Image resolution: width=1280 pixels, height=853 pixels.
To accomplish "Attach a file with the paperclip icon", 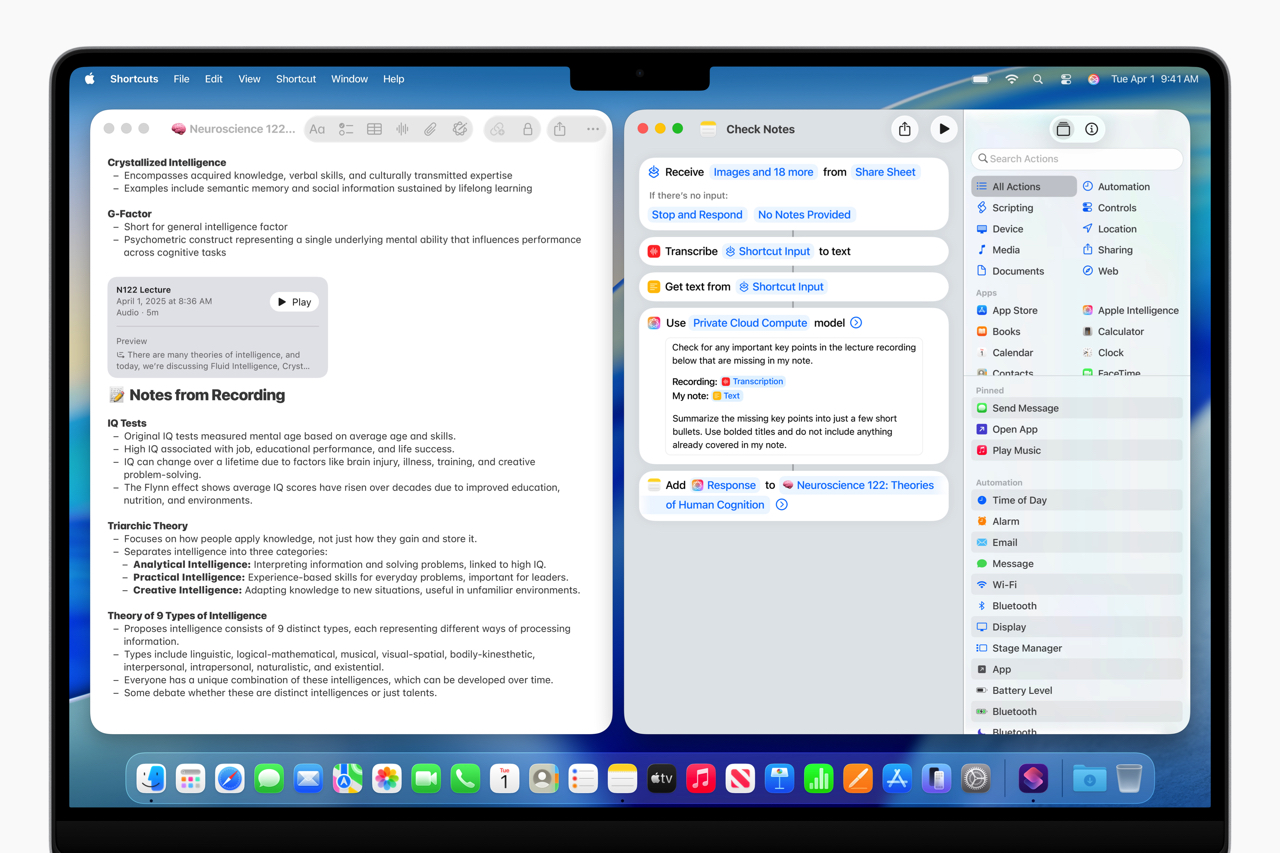I will tap(430, 129).
